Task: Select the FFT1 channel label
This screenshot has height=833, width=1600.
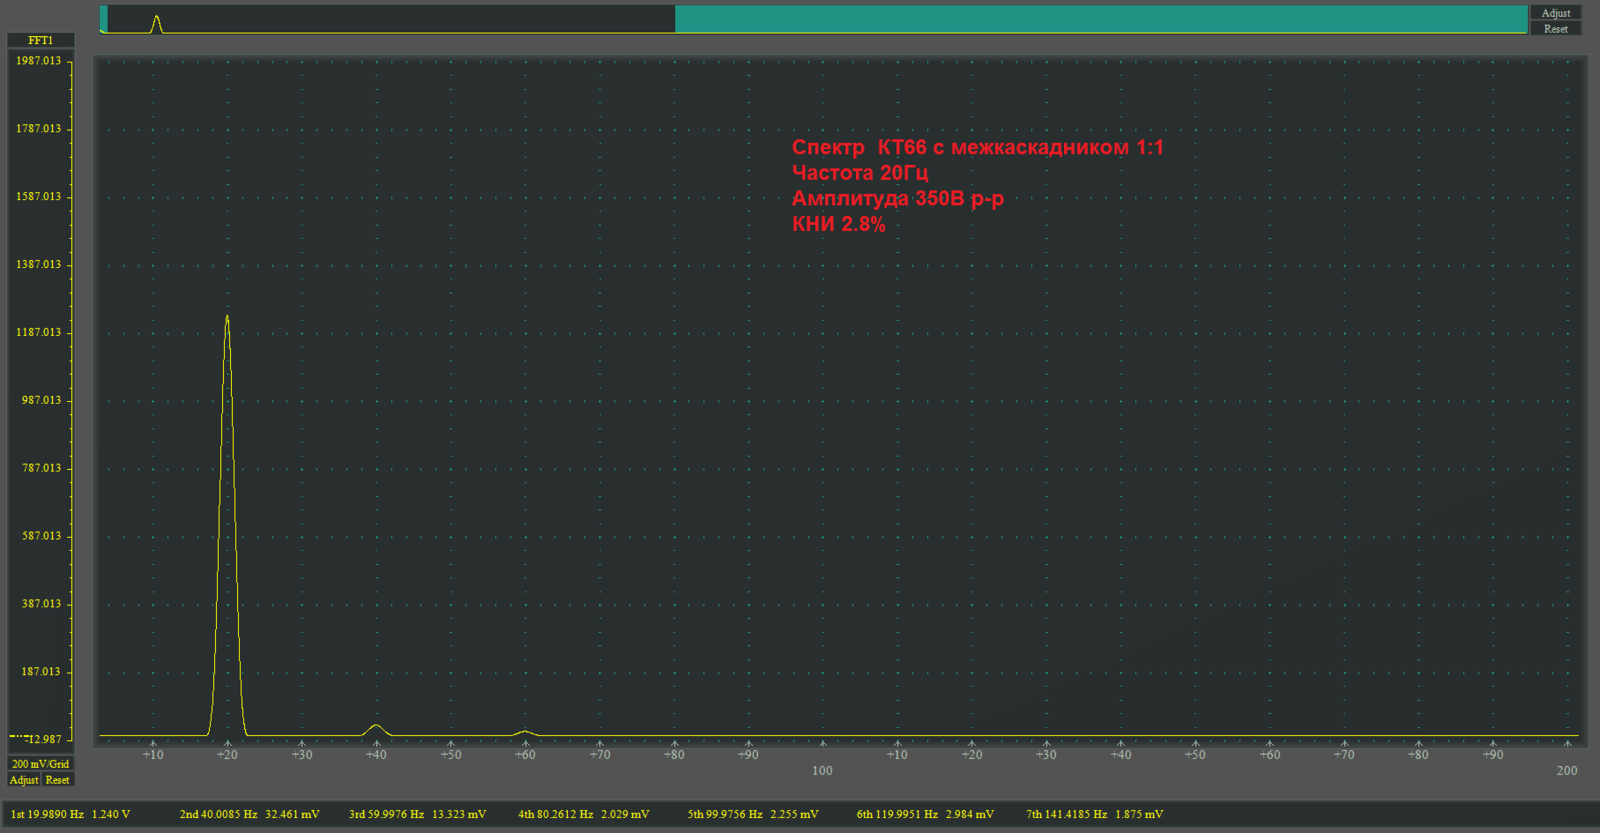Action: coord(41,40)
